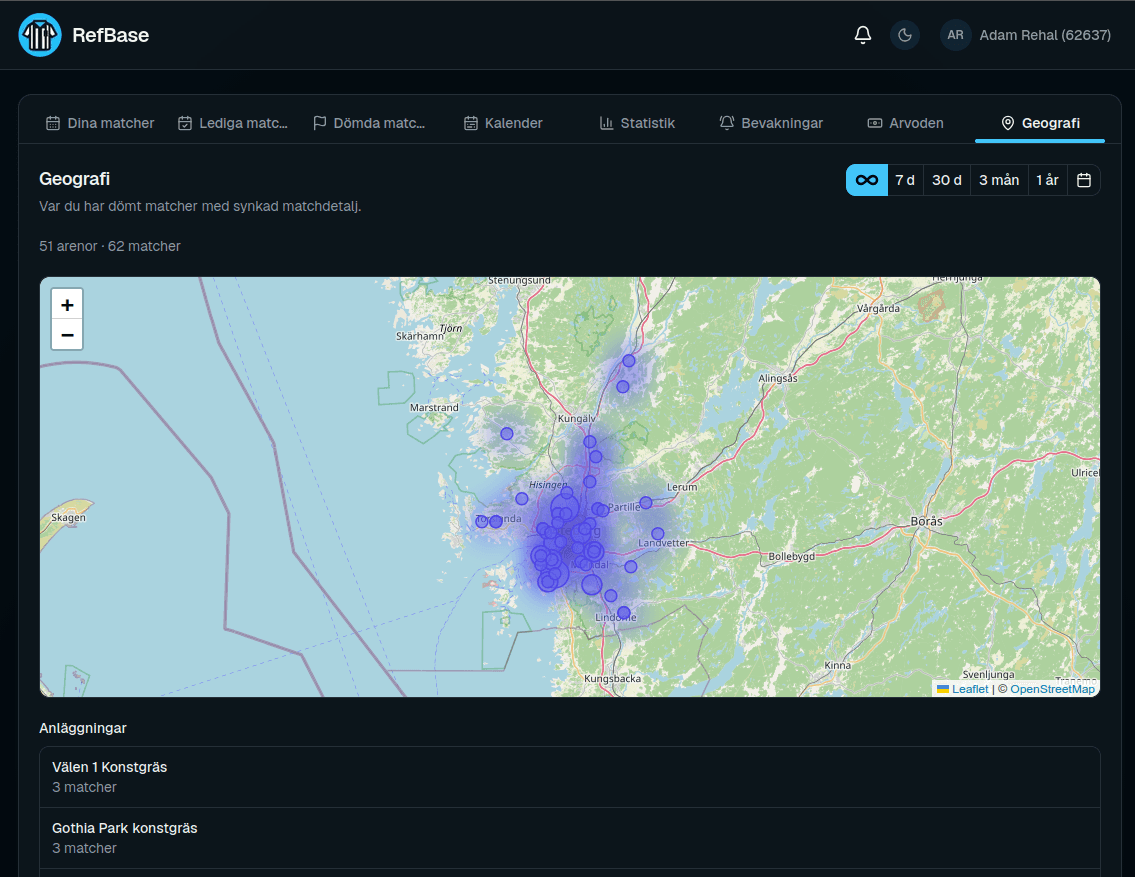Open the OpenStreetMap link
Image resolution: width=1135 pixels, height=877 pixels.
tap(1052, 689)
